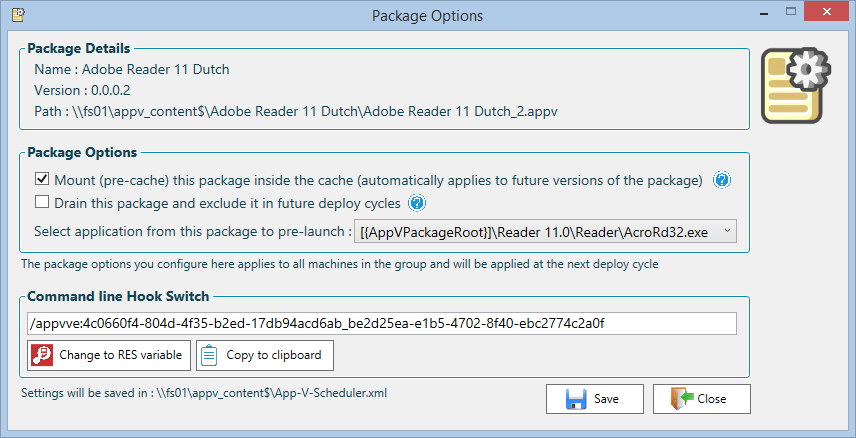The image size is (856, 438).
Task: Click the app icon in the title bar
Action: [17, 15]
